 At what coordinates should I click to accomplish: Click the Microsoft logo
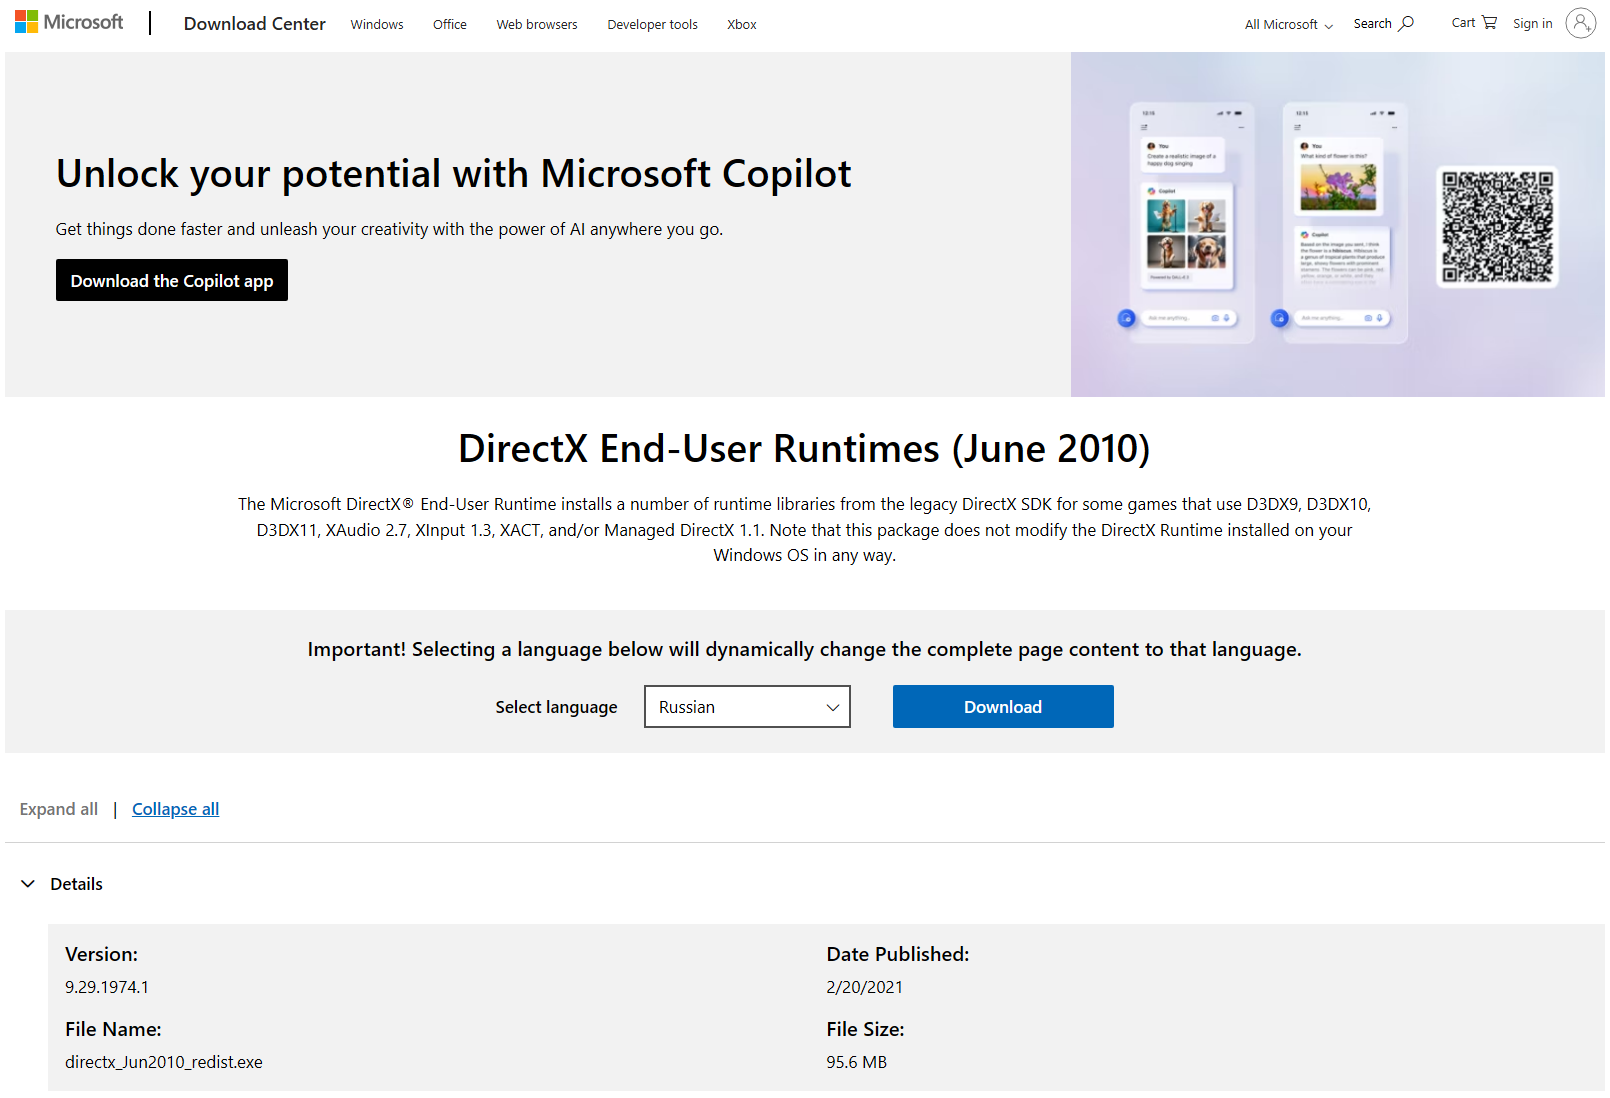tap(69, 22)
